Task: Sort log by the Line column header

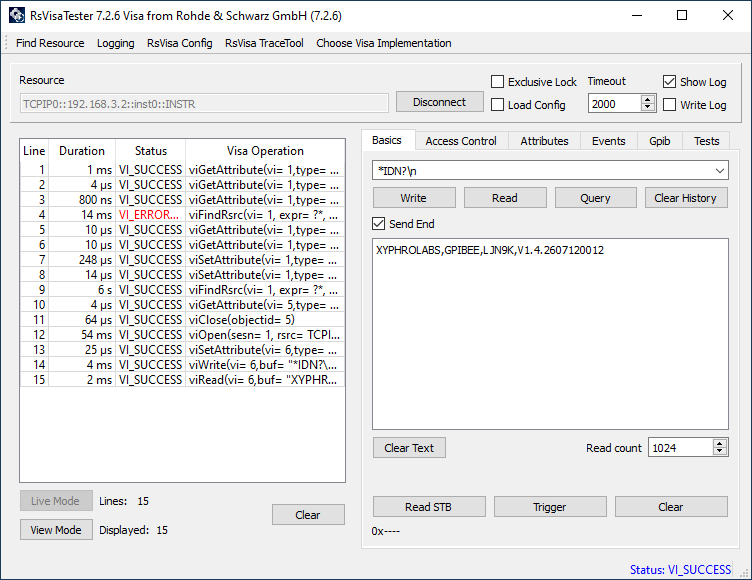Action: tap(34, 151)
